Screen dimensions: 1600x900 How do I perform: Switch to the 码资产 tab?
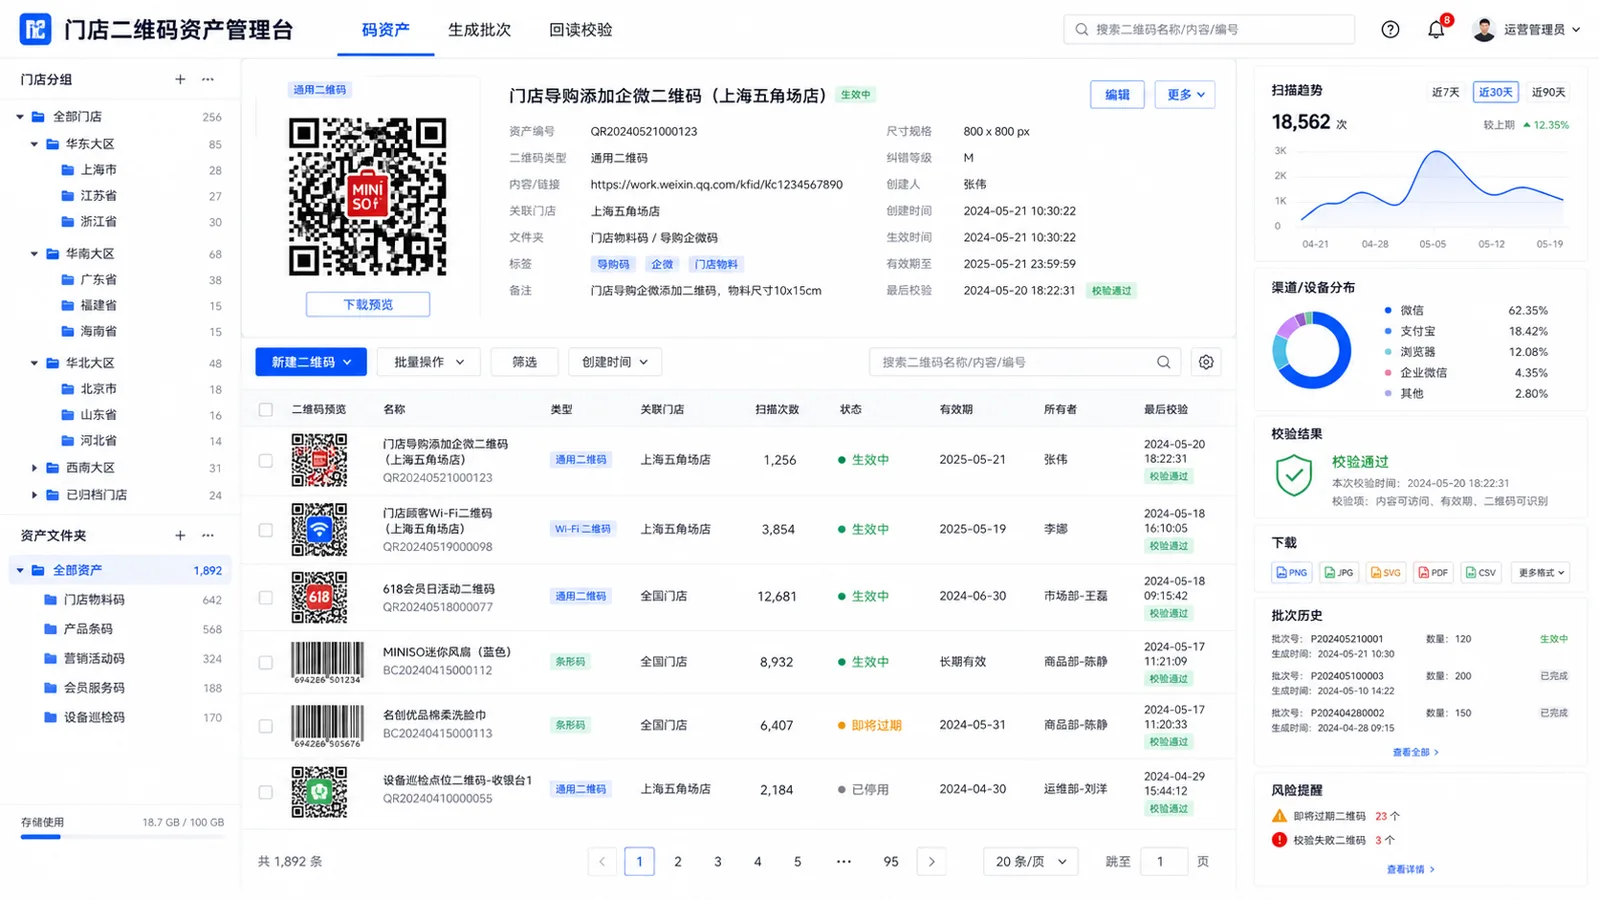coord(386,30)
